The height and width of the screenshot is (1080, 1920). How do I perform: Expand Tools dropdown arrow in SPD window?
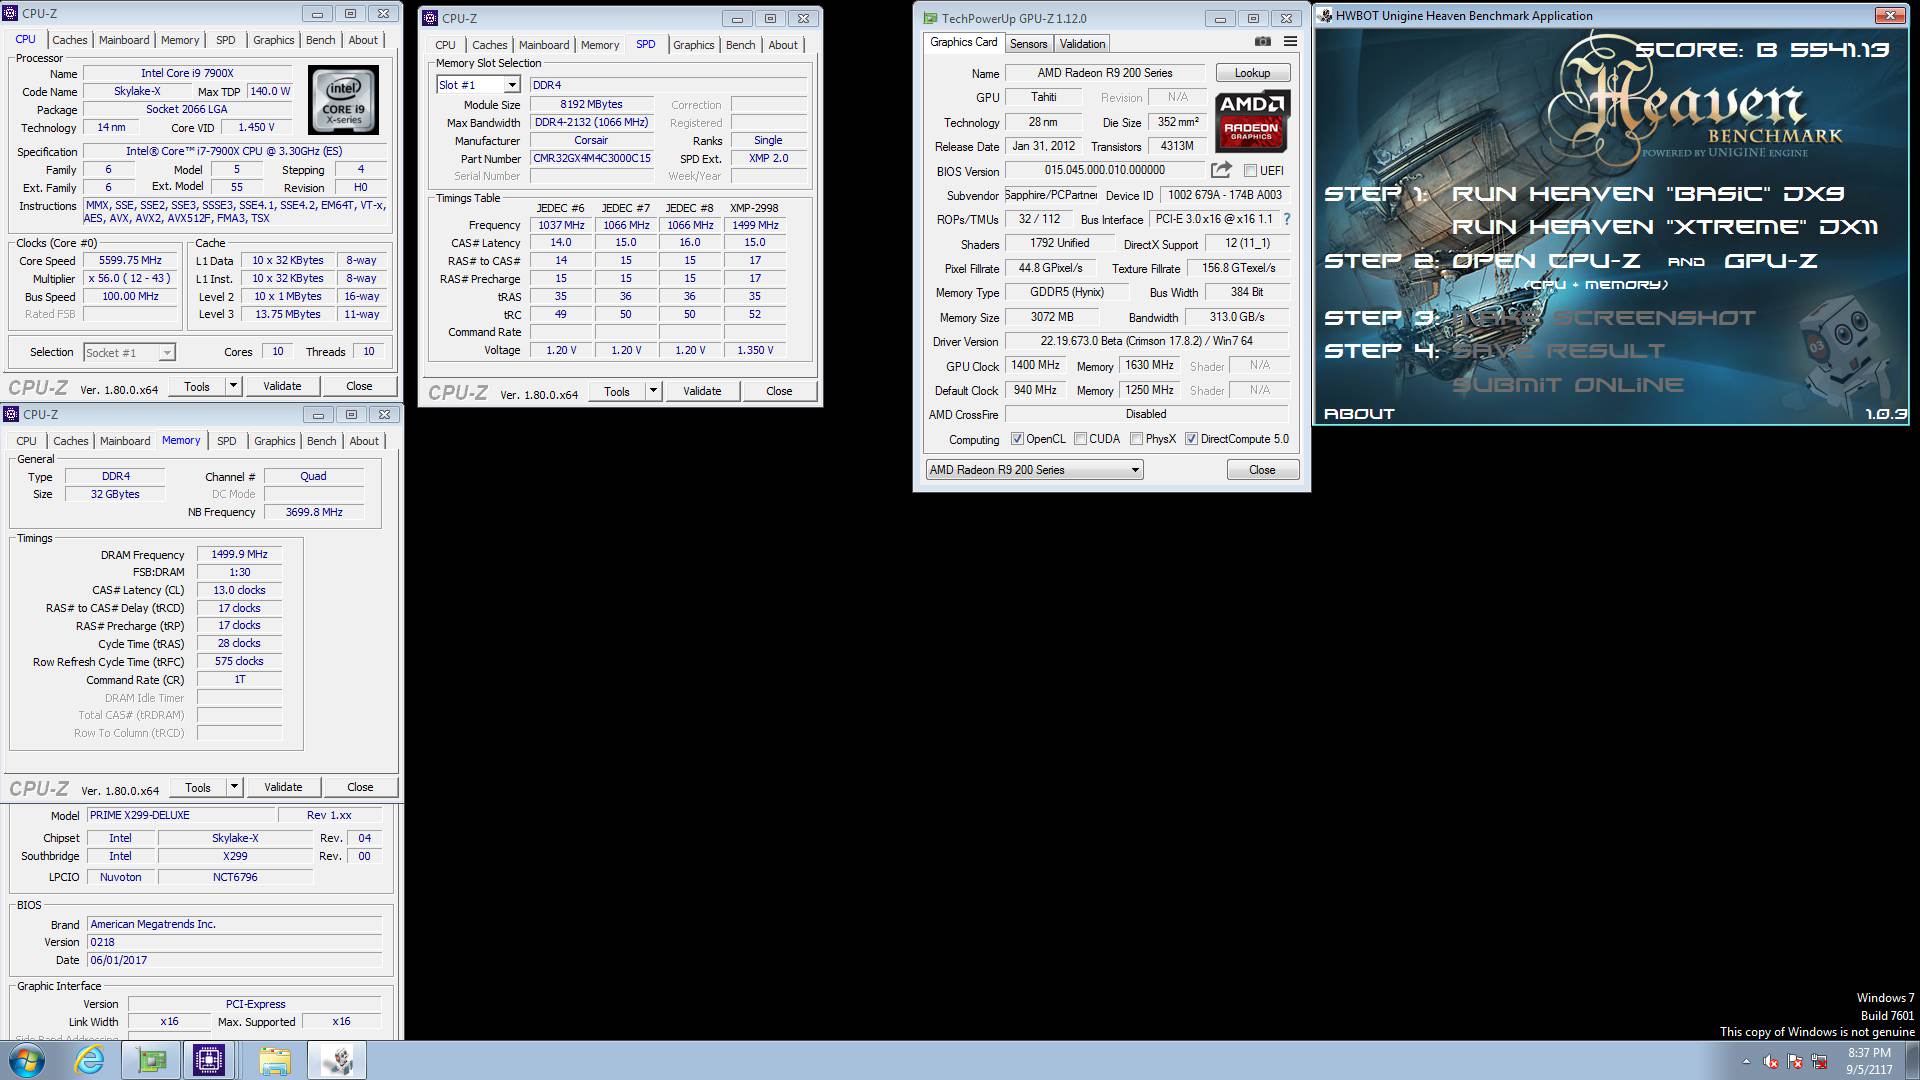(653, 391)
